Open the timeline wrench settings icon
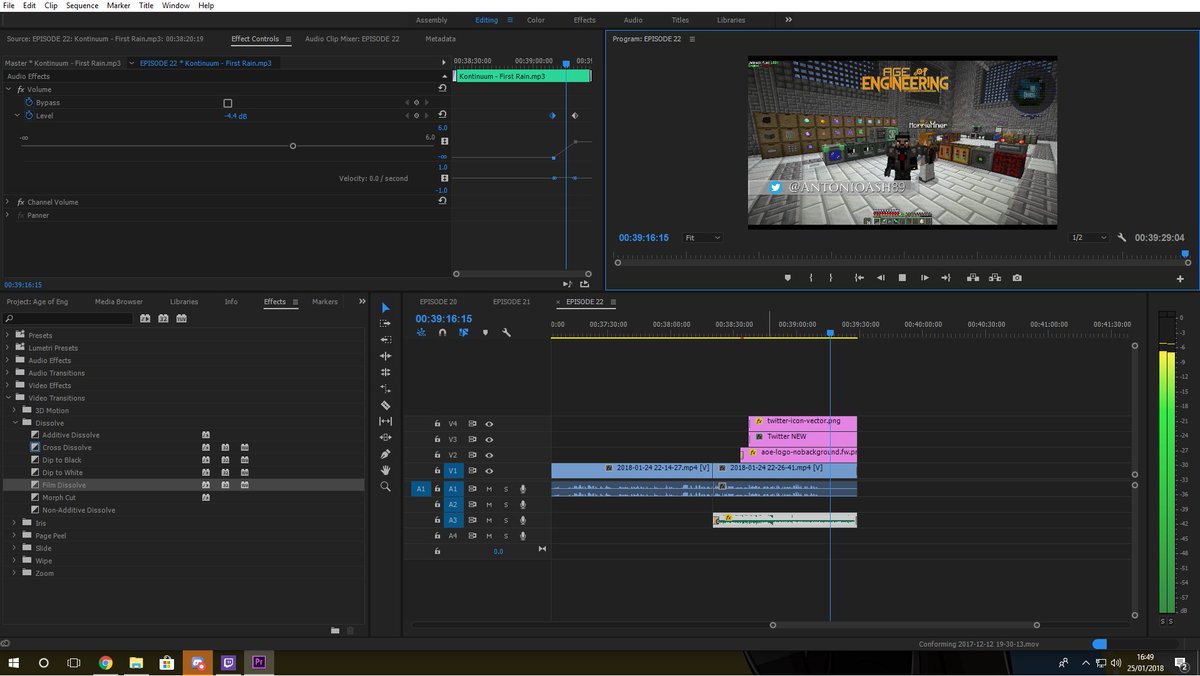Screen dimensions: 1200x676 click(505, 332)
